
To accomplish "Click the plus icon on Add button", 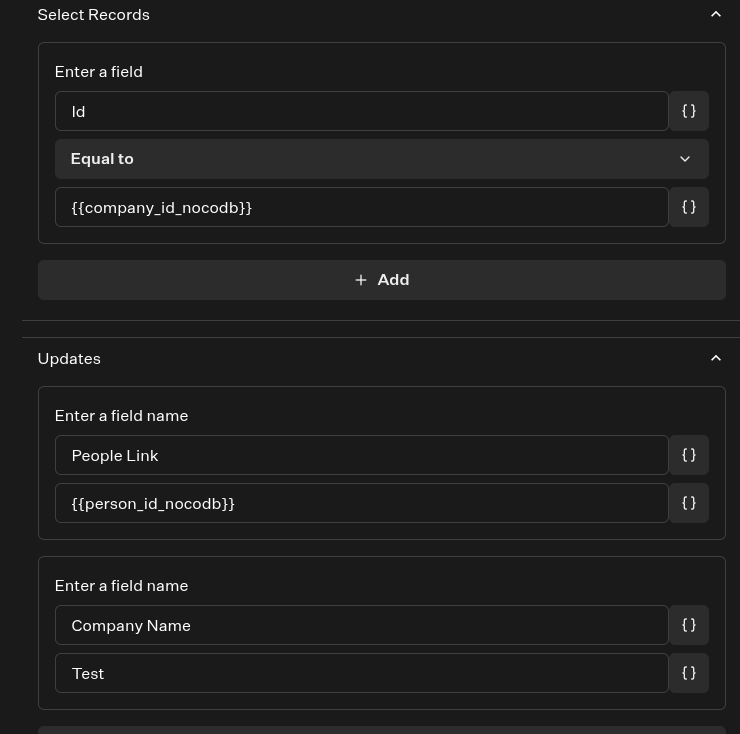I will [361, 280].
